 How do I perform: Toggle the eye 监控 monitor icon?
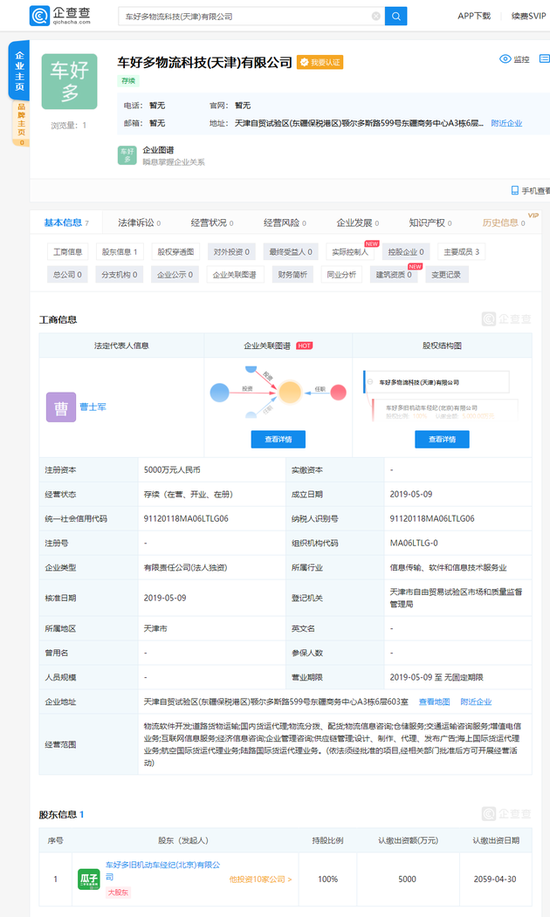(506, 59)
